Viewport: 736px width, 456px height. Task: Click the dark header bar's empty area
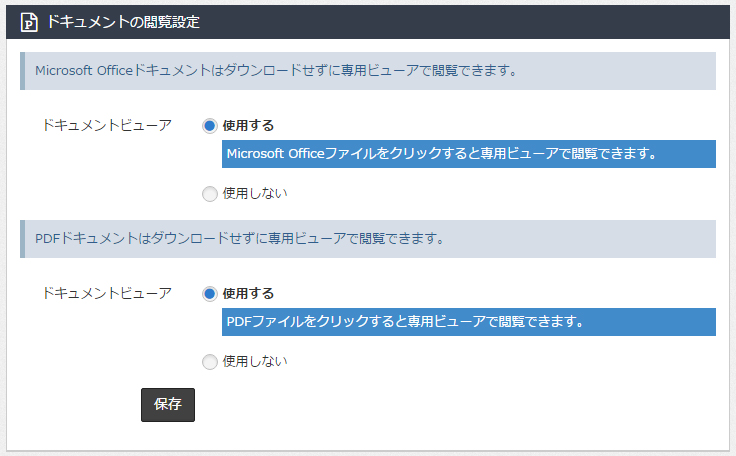(x=465, y=22)
